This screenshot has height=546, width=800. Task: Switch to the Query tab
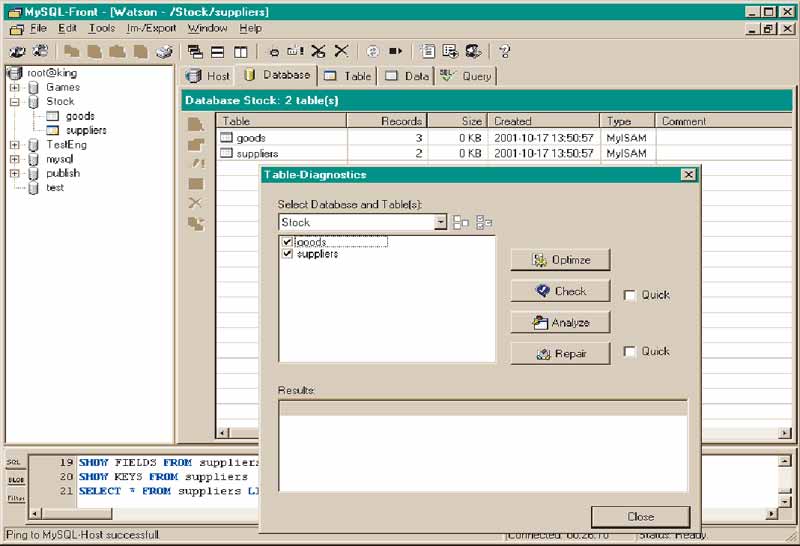(x=466, y=76)
